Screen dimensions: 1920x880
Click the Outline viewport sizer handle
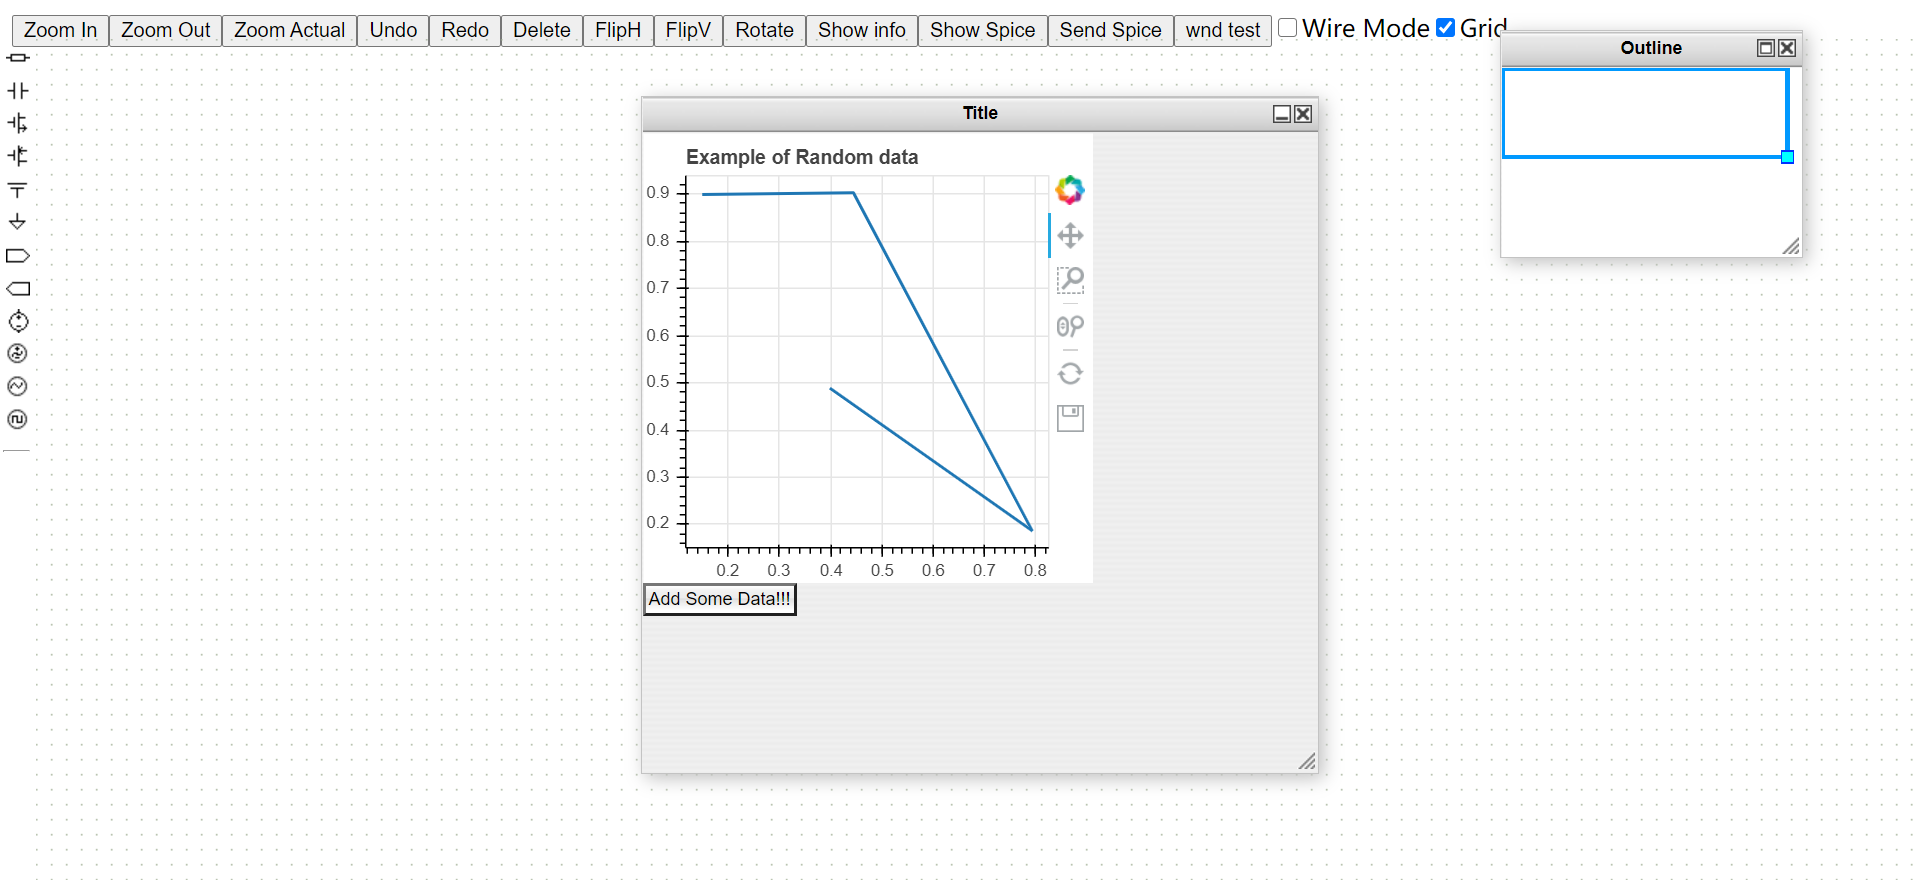pyautogui.click(x=1787, y=157)
